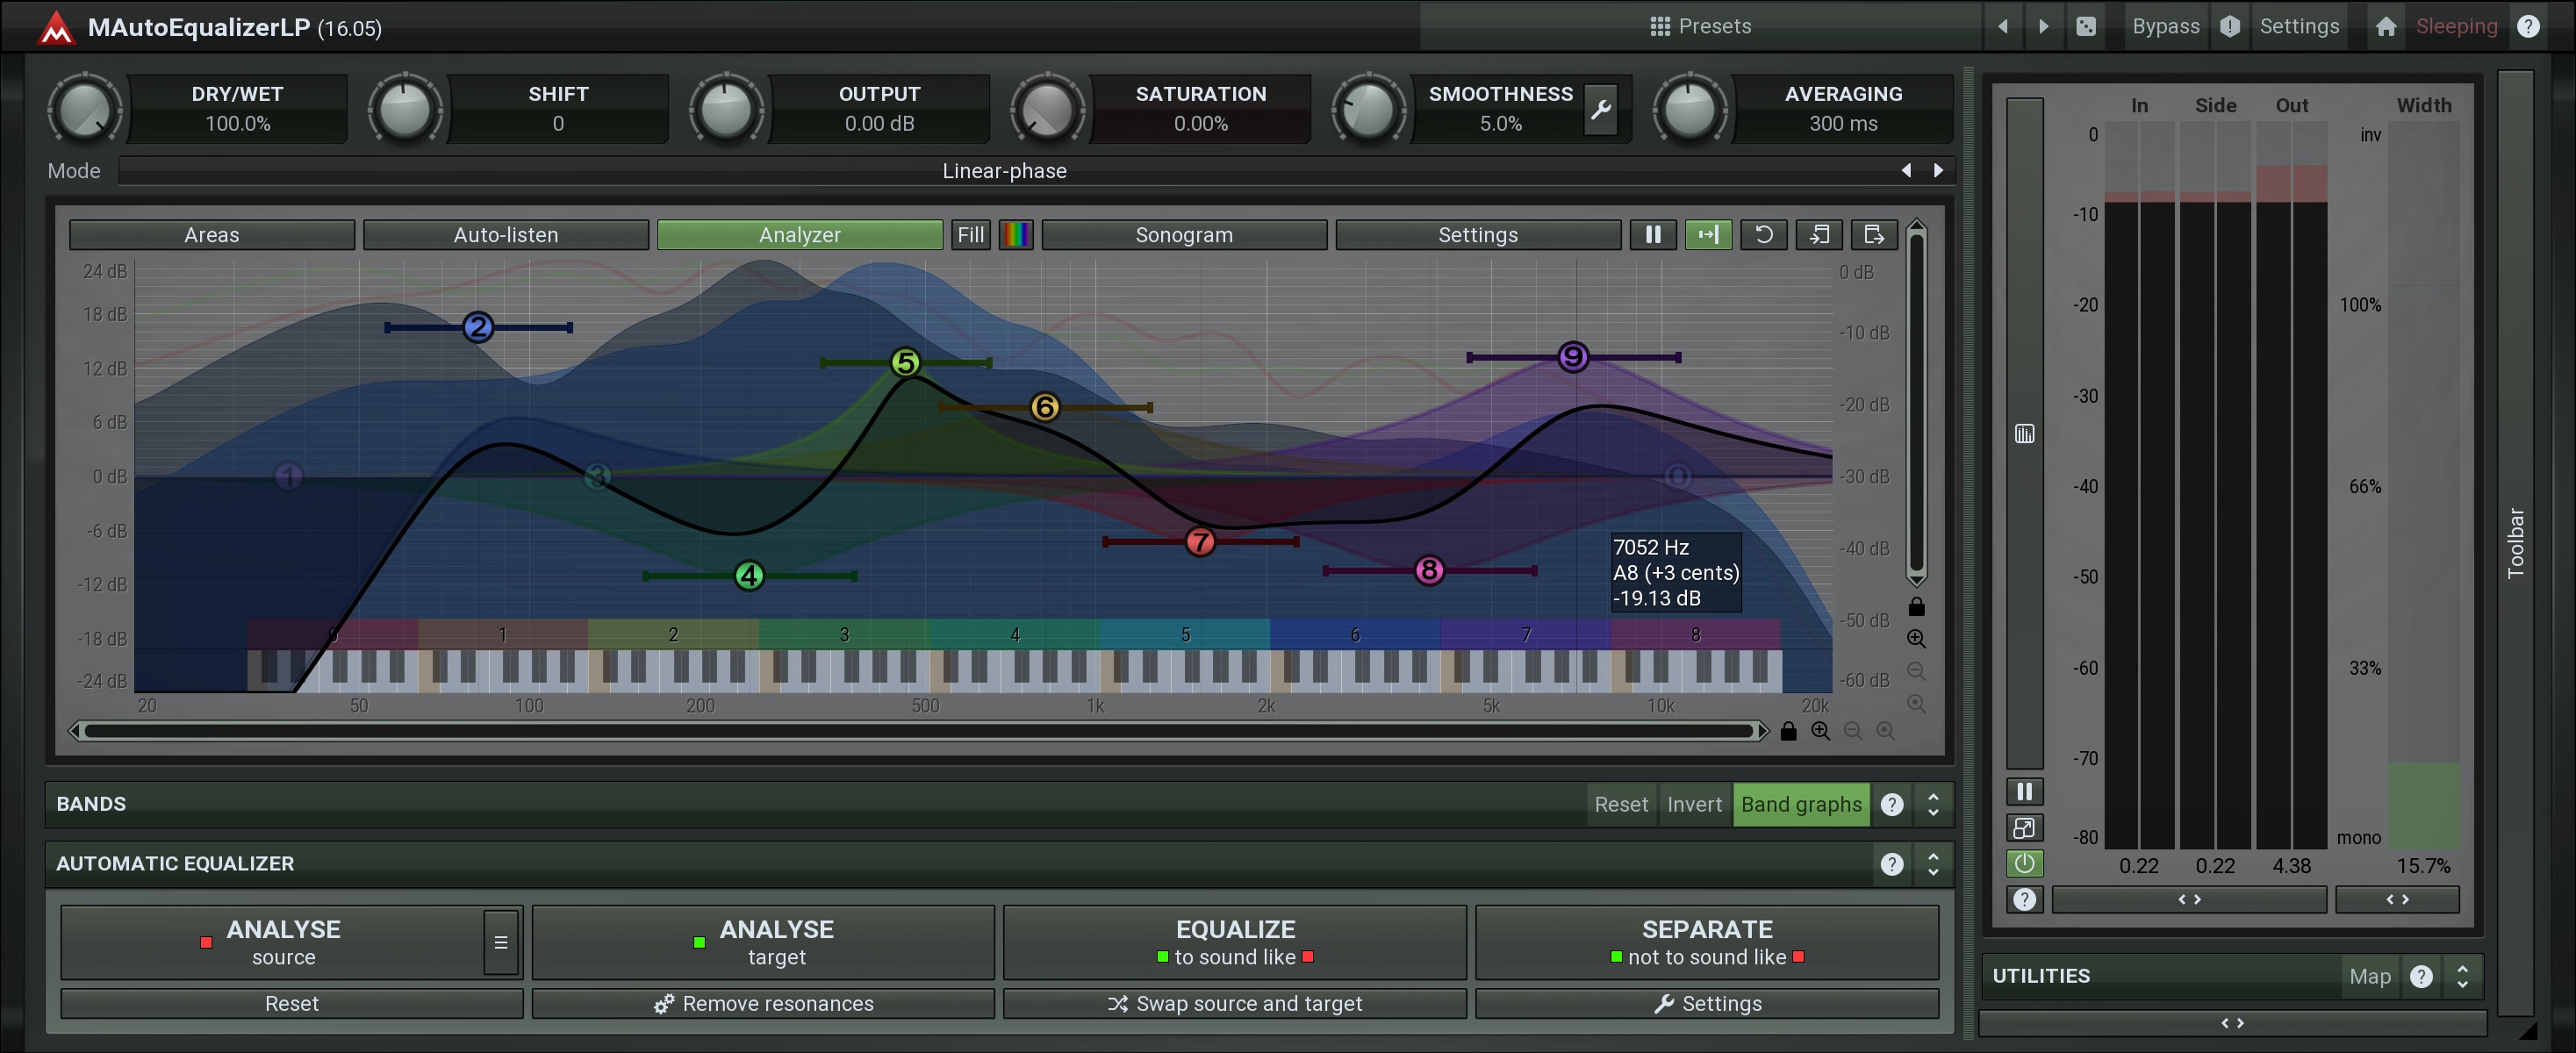
Task: Click the MeldaProduction logo icon
Action: tap(56, 27)
